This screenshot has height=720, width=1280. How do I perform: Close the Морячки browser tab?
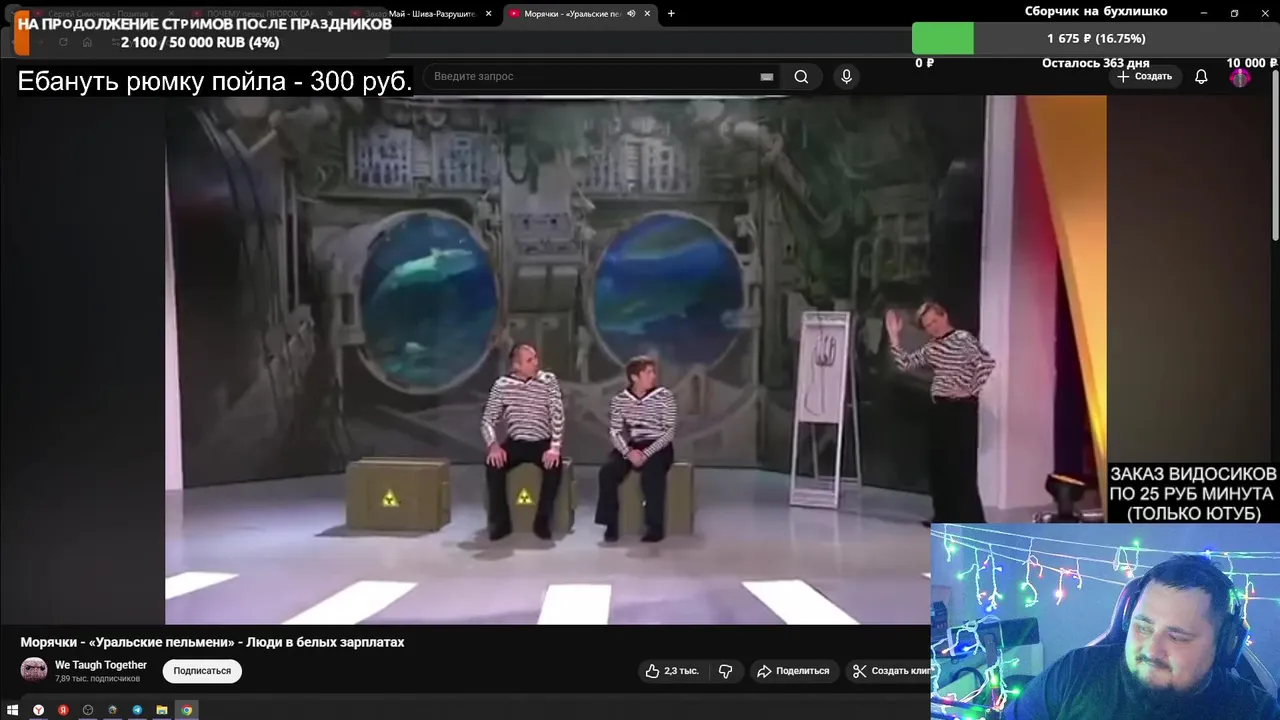[x=648, y=14]
